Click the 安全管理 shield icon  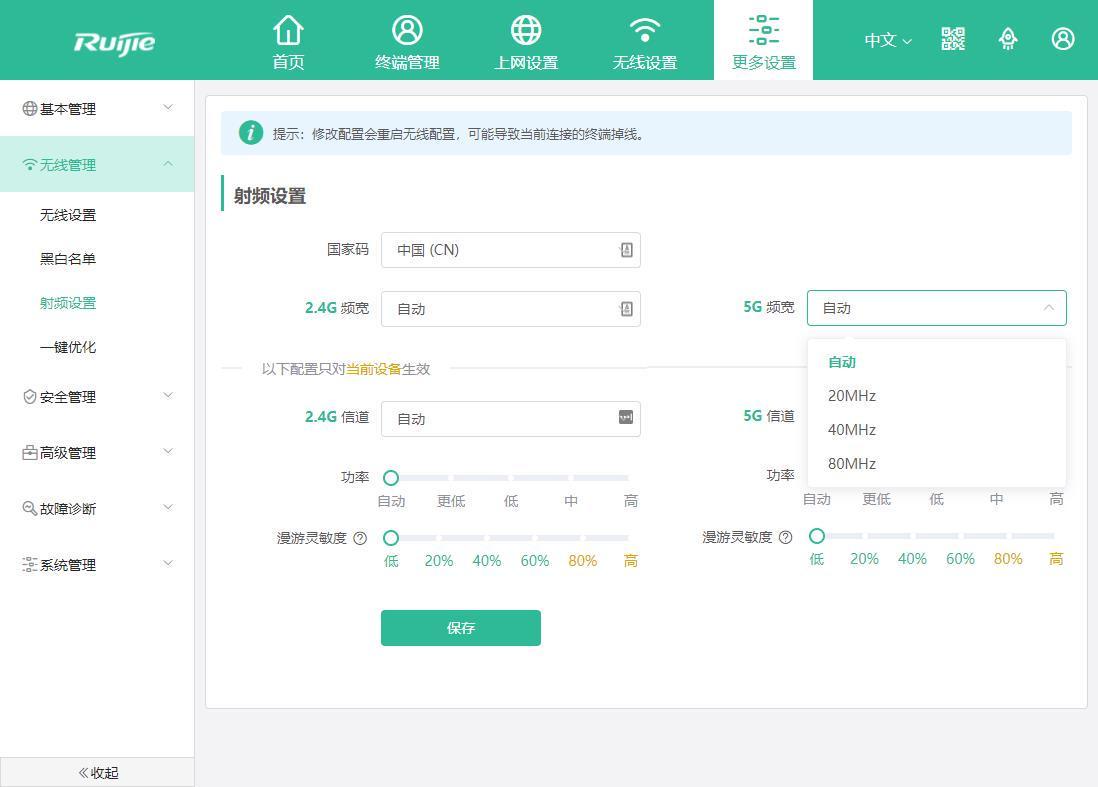(x=29, y=397)
